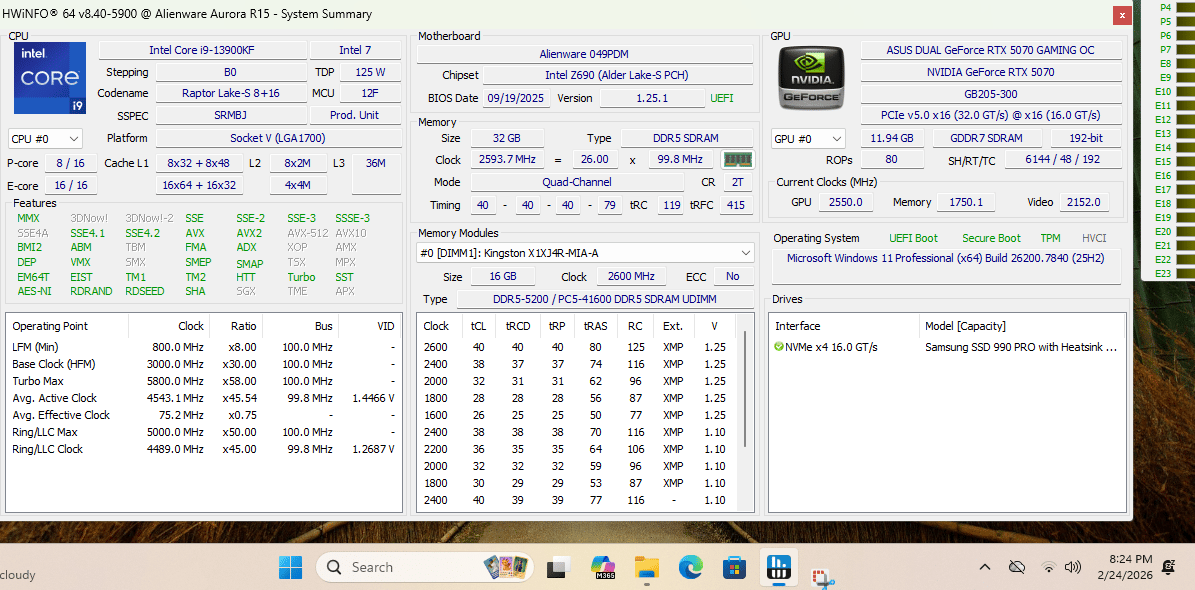Click the AES-NI feature label
1195x590 pixels.
point(34,291)
